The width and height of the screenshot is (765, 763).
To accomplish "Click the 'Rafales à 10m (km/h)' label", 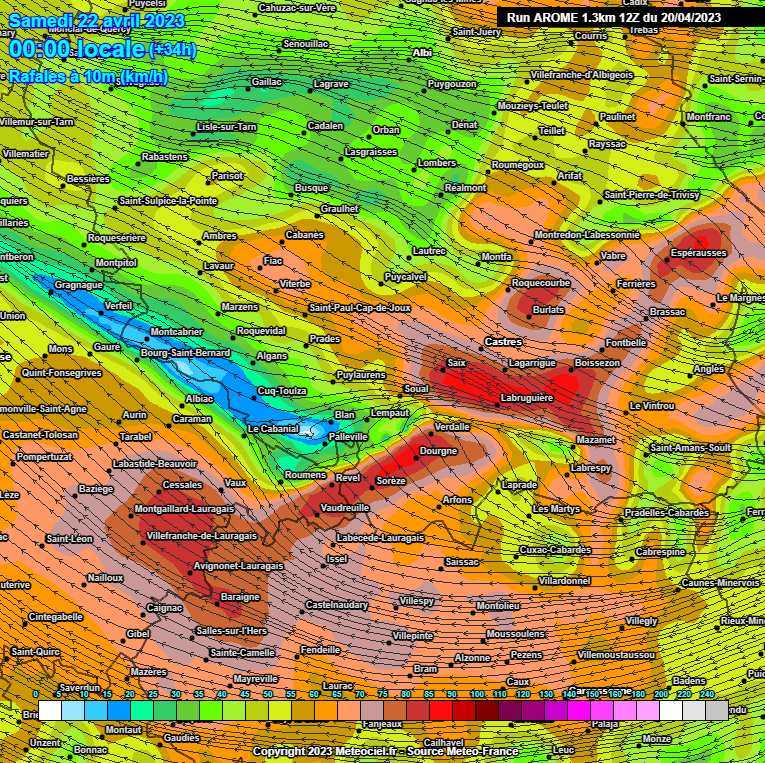I will [88, 77].
